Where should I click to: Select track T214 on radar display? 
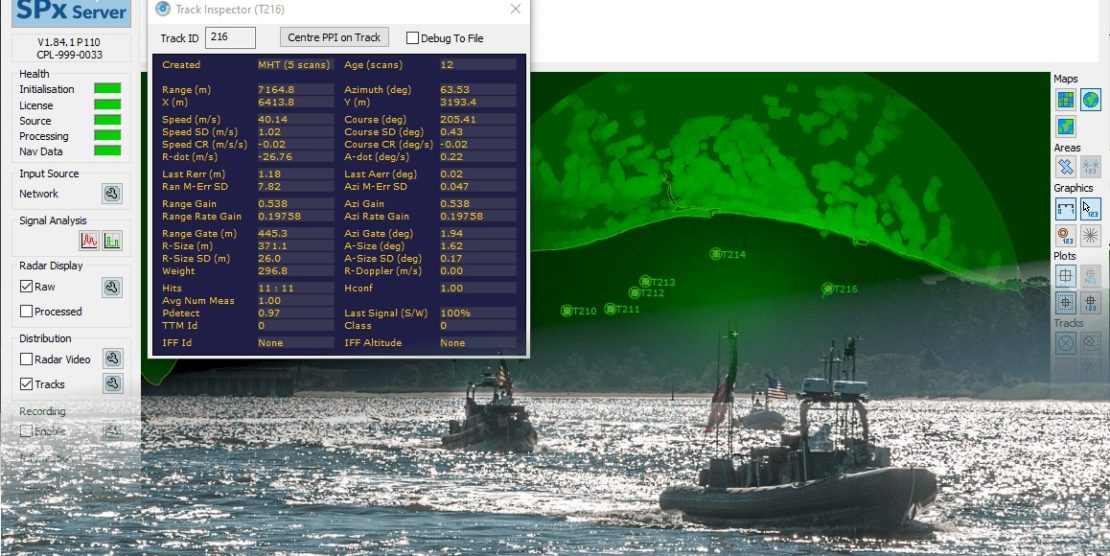click(x=716, y=254)
